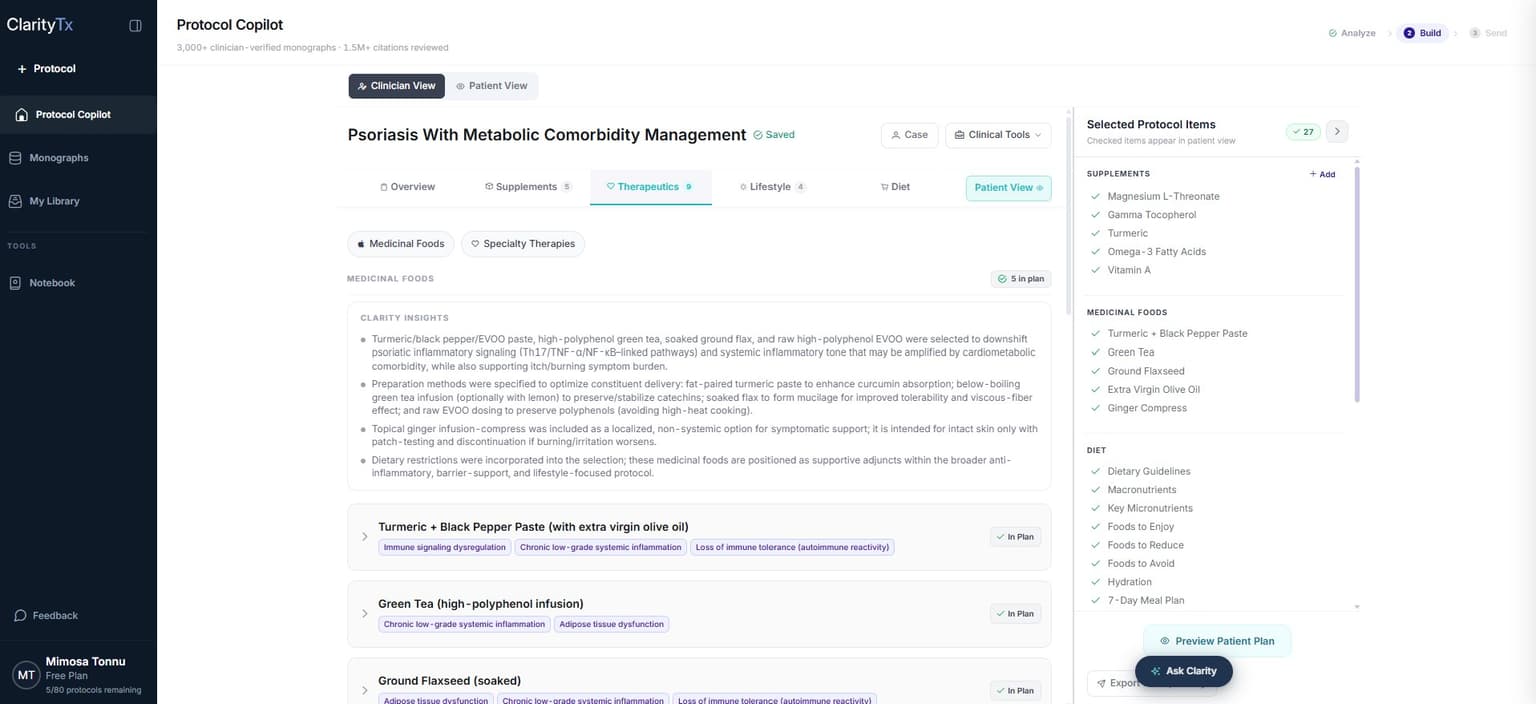Uncheck Turmeric + Black Pepper Paste item
Viewport: 1536px width, 704px height.
[1096, 334]
